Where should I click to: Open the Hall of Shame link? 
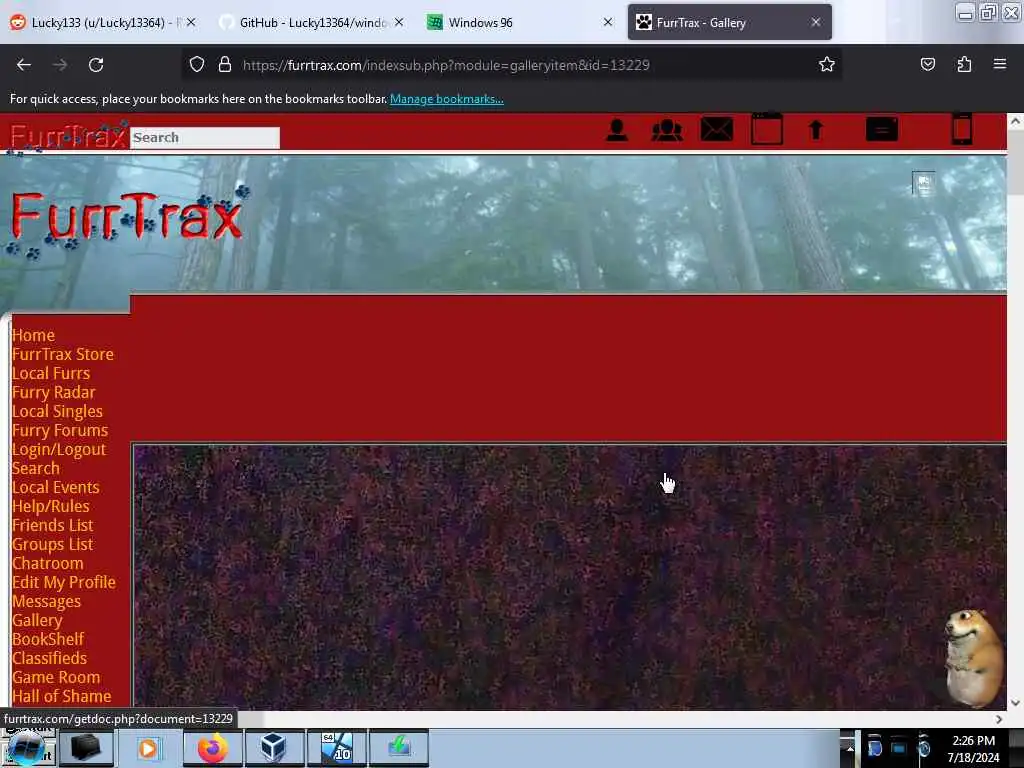(61, 696)
